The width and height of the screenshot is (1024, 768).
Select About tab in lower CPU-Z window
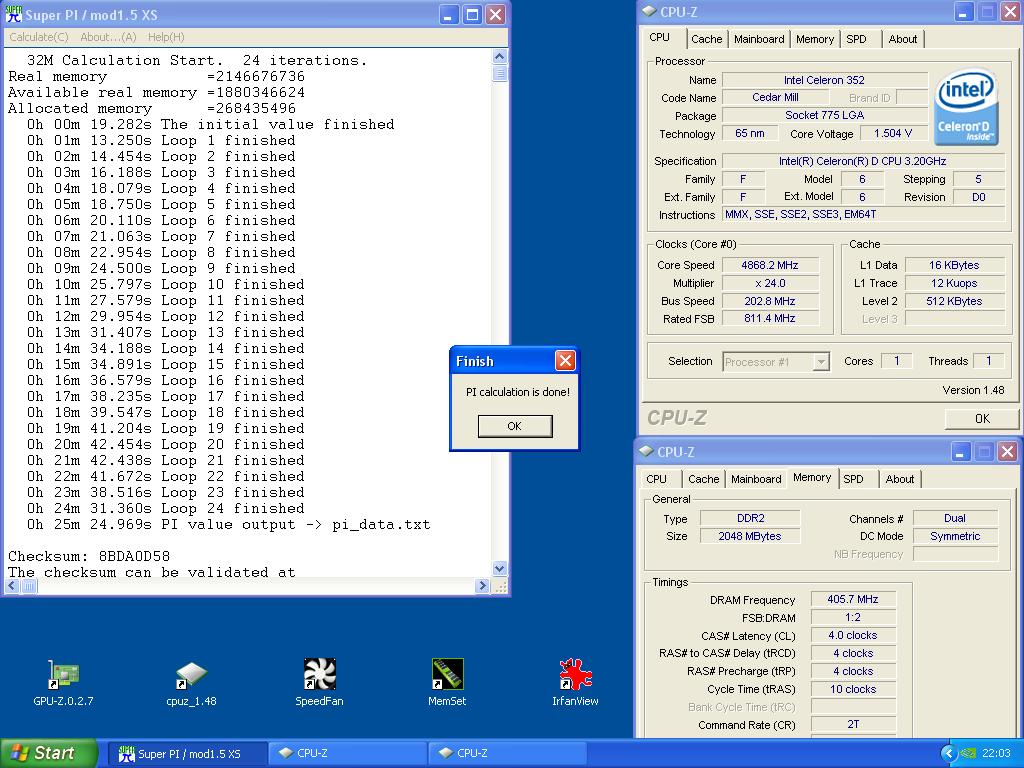pyautogui.click(x=900, y=479)
